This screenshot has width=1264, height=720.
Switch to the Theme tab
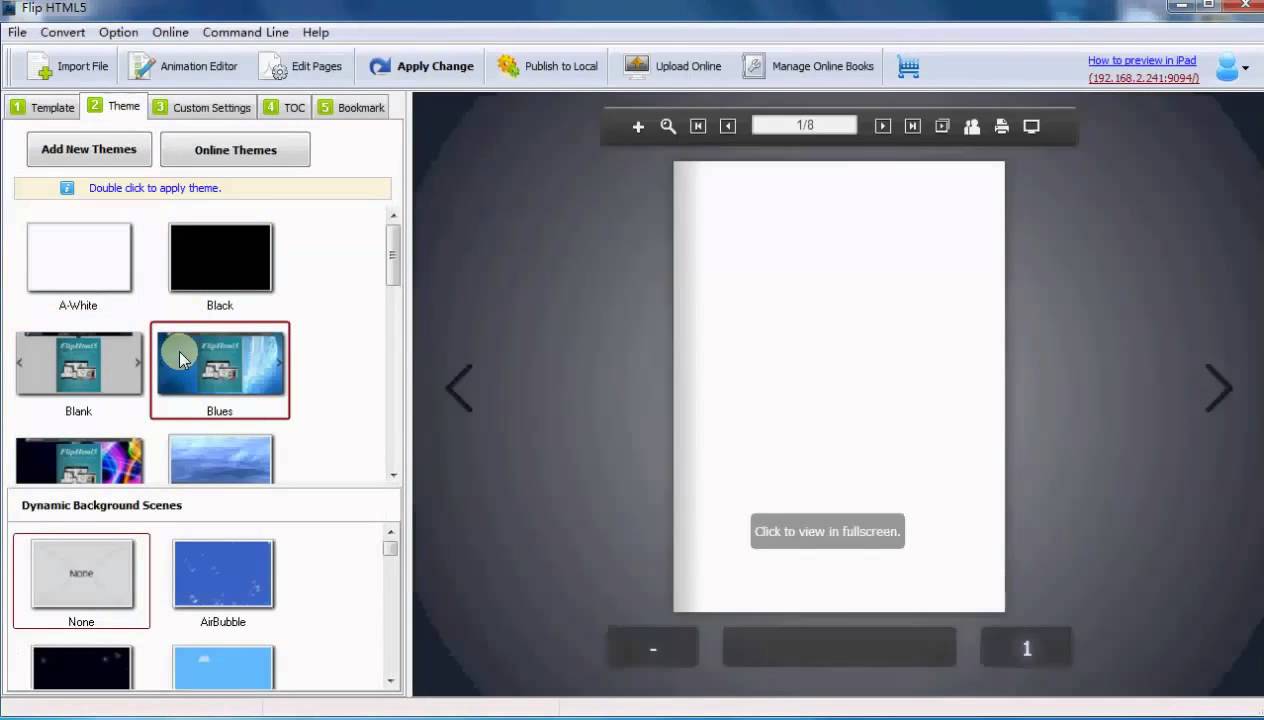[x=114, y=105]
